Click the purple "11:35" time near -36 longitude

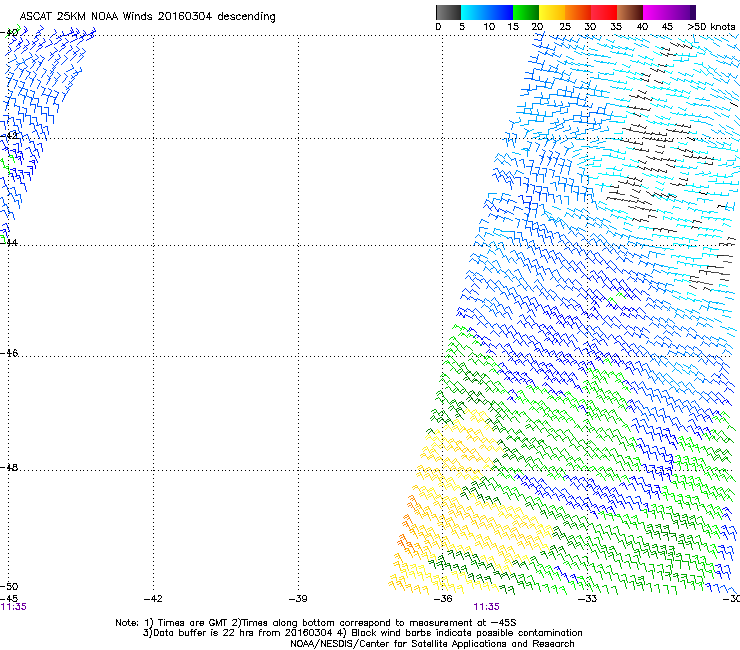point(486,607)
